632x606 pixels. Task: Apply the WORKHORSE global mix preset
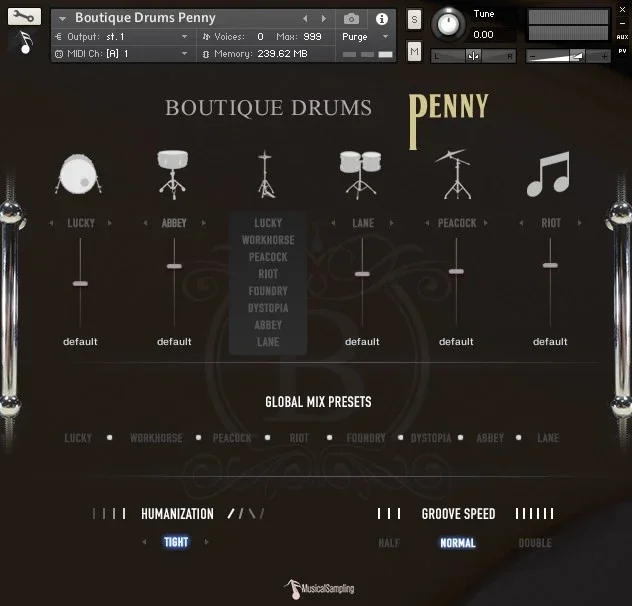point(156,438)
